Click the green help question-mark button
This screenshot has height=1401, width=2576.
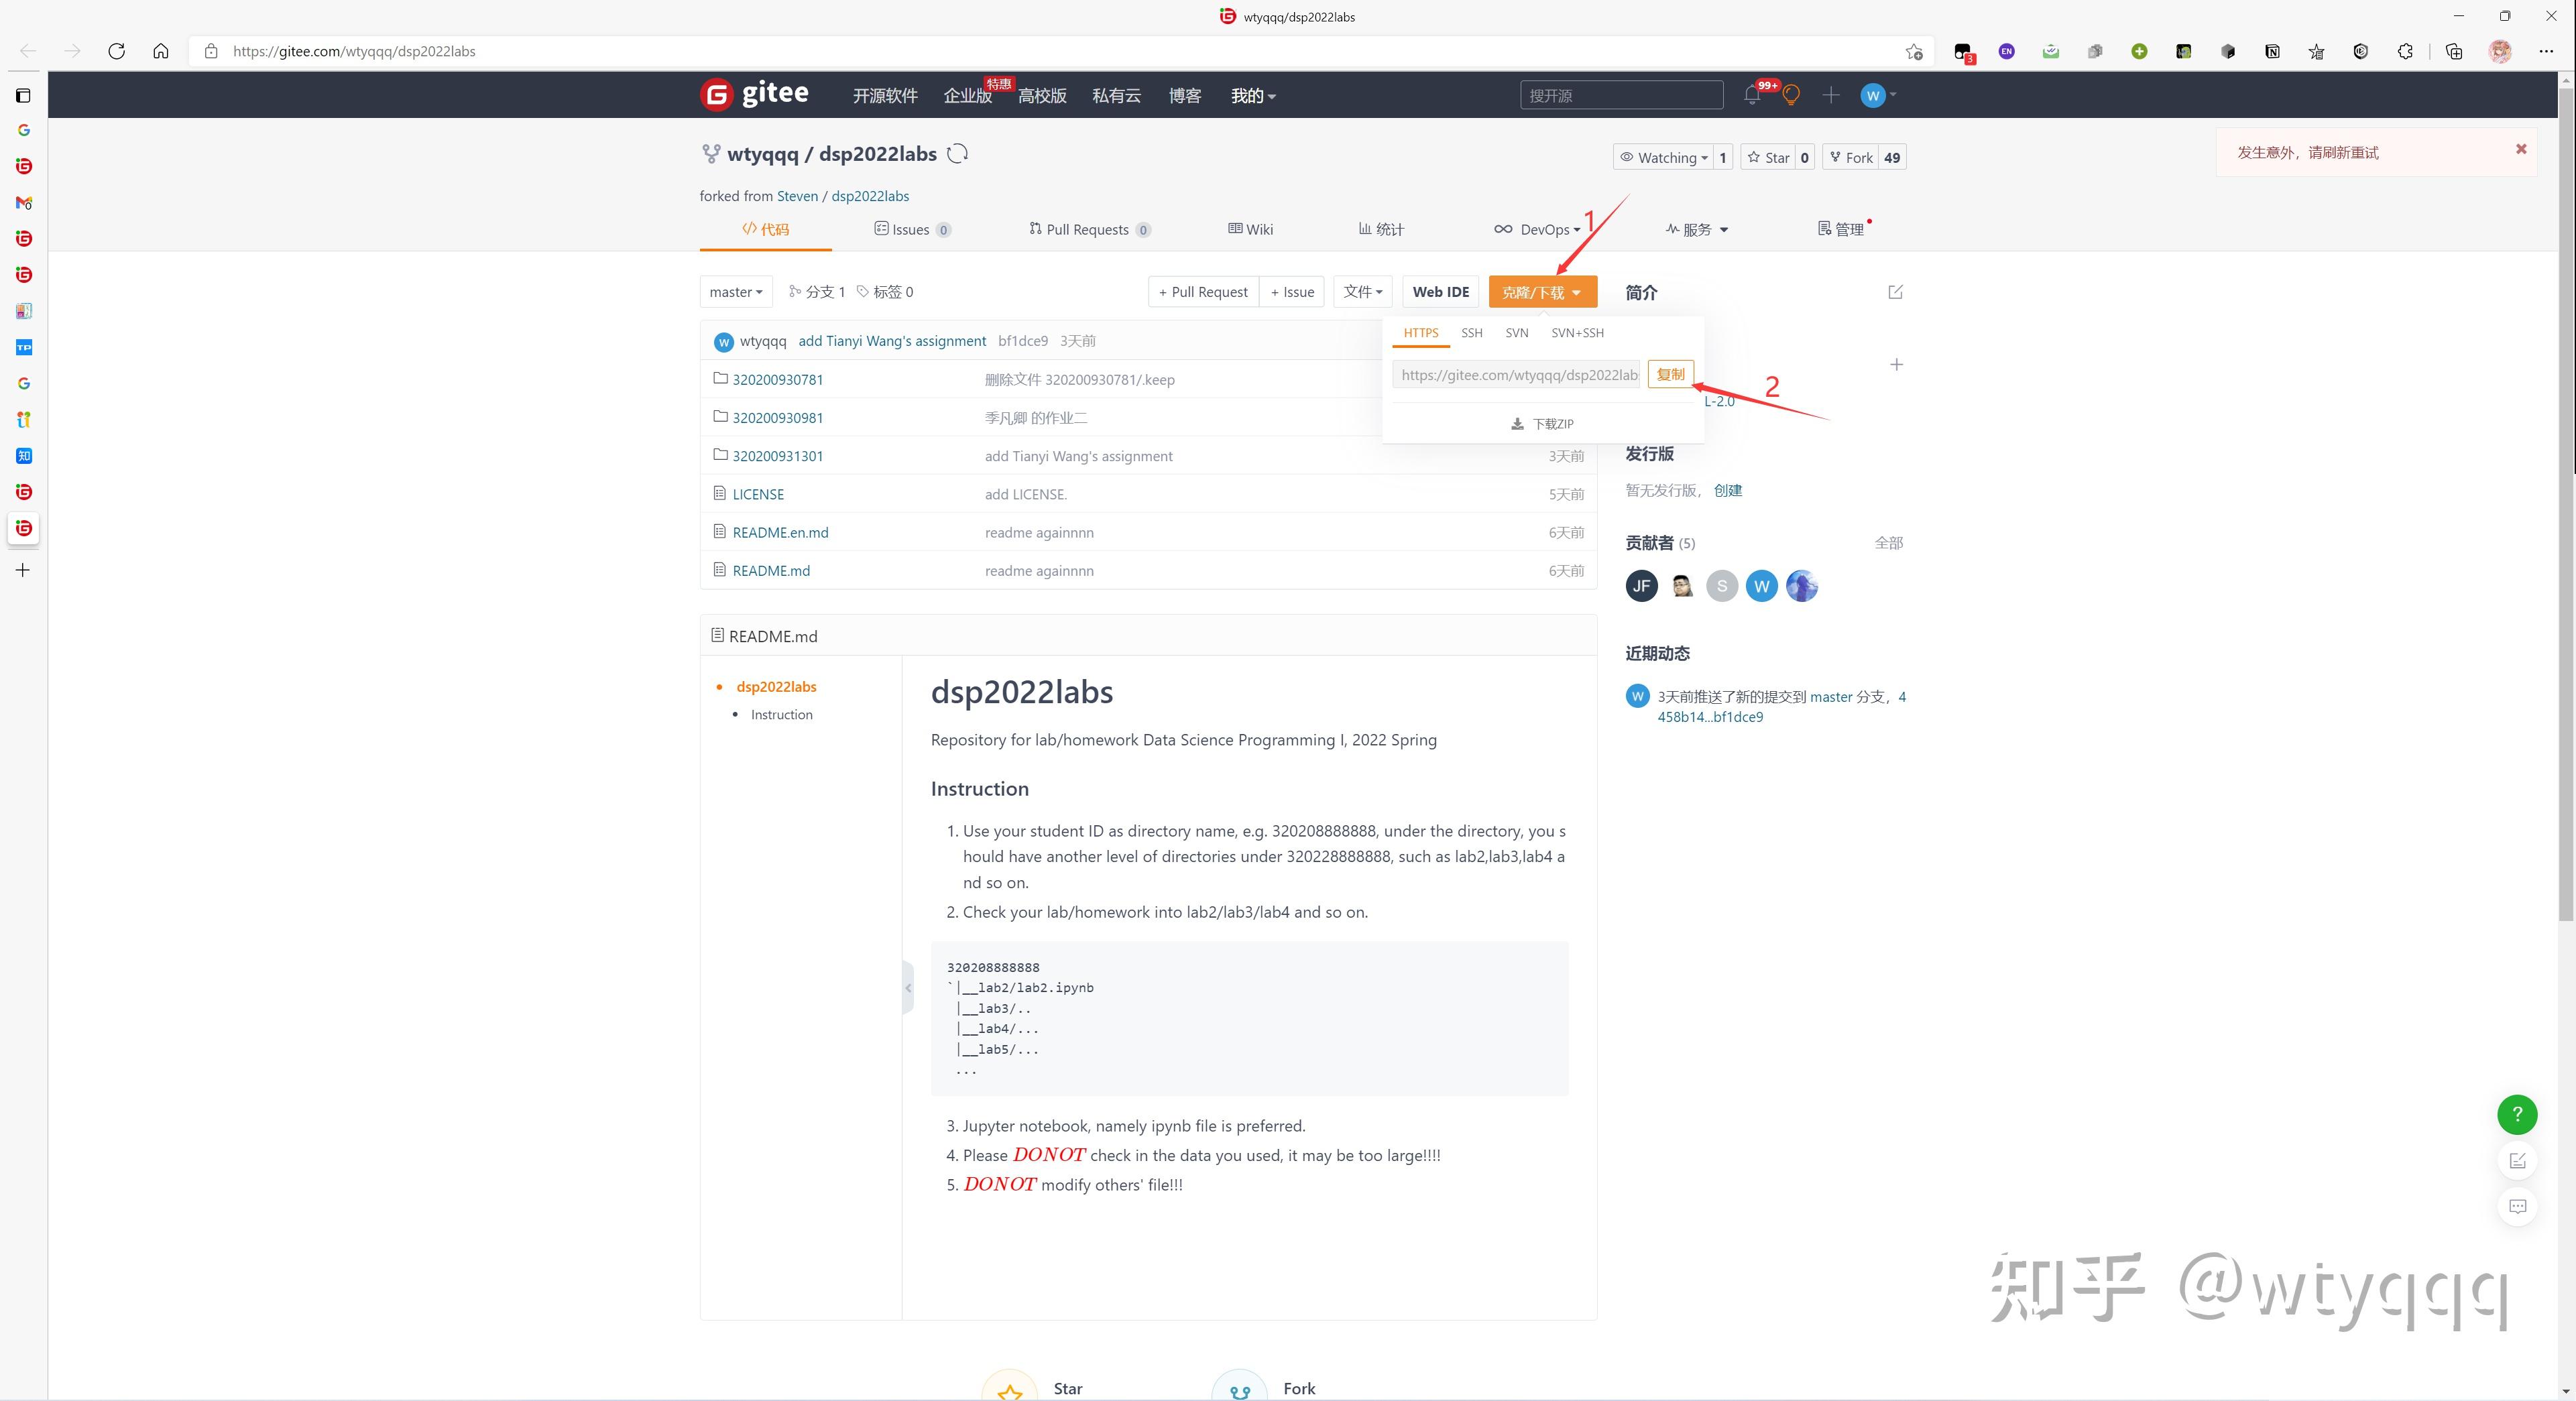click(2517, 1114)
